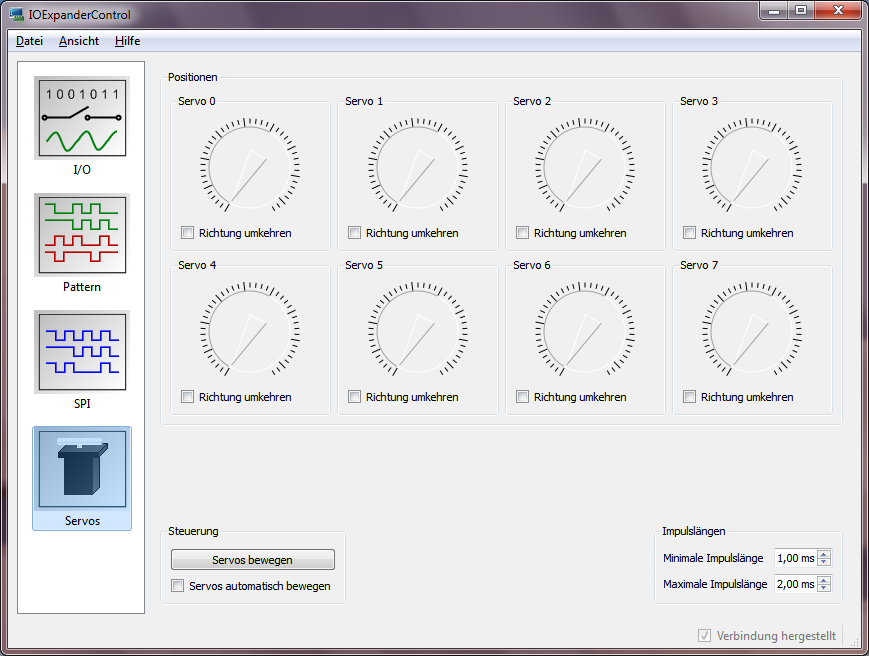The width and height of the screenshot is (869, 656).
Task: Minimize the IOExpanderControl window
Action: click(x=774, y=11)
